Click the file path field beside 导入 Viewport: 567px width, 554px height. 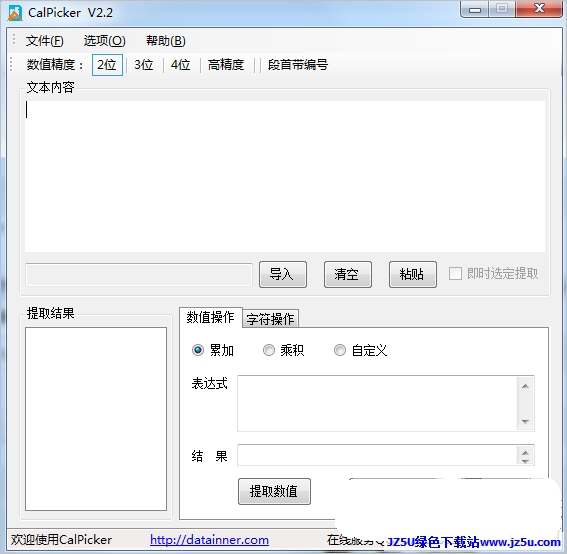[x=139, y=275]
